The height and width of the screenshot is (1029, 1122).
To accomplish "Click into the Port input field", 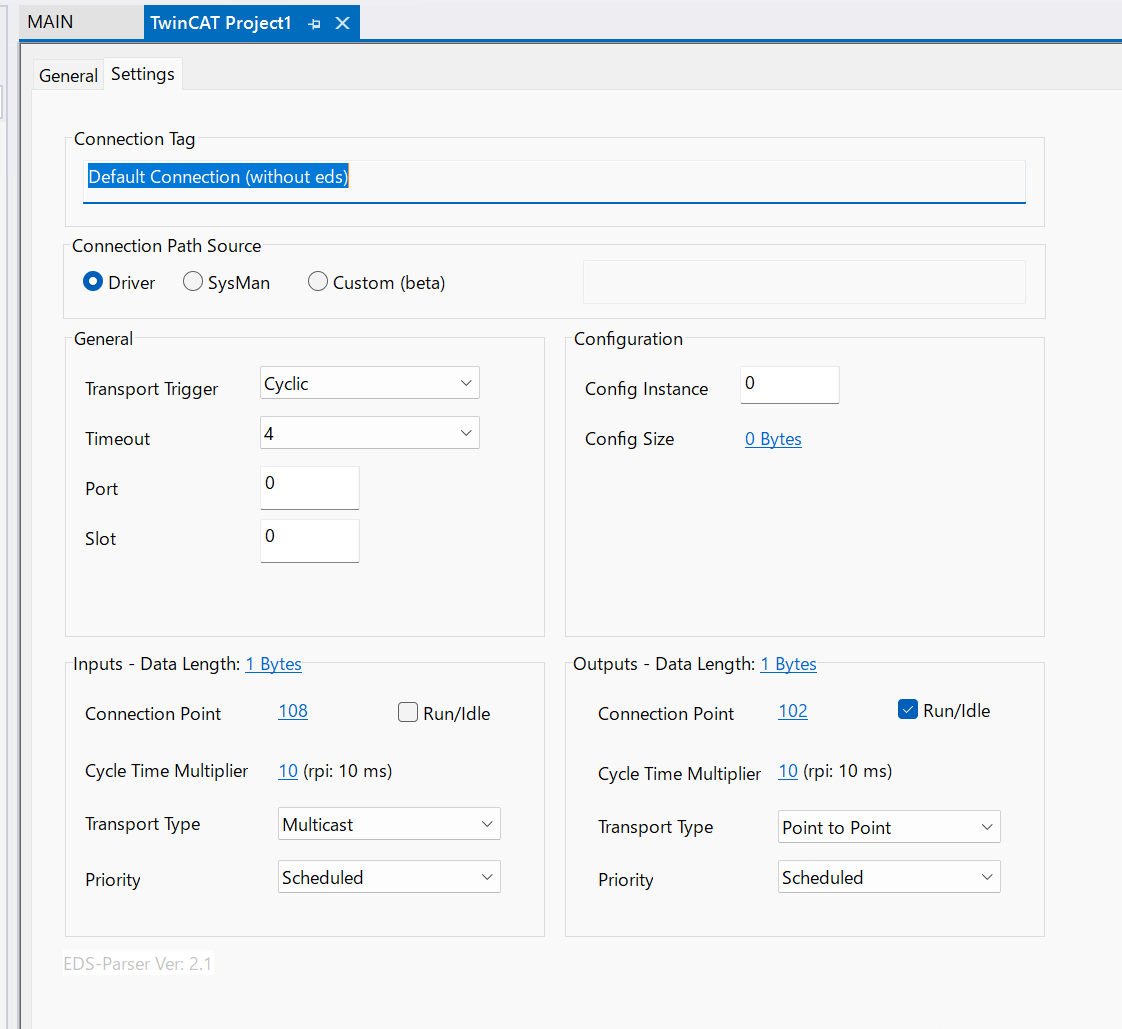I will [309, 487].
